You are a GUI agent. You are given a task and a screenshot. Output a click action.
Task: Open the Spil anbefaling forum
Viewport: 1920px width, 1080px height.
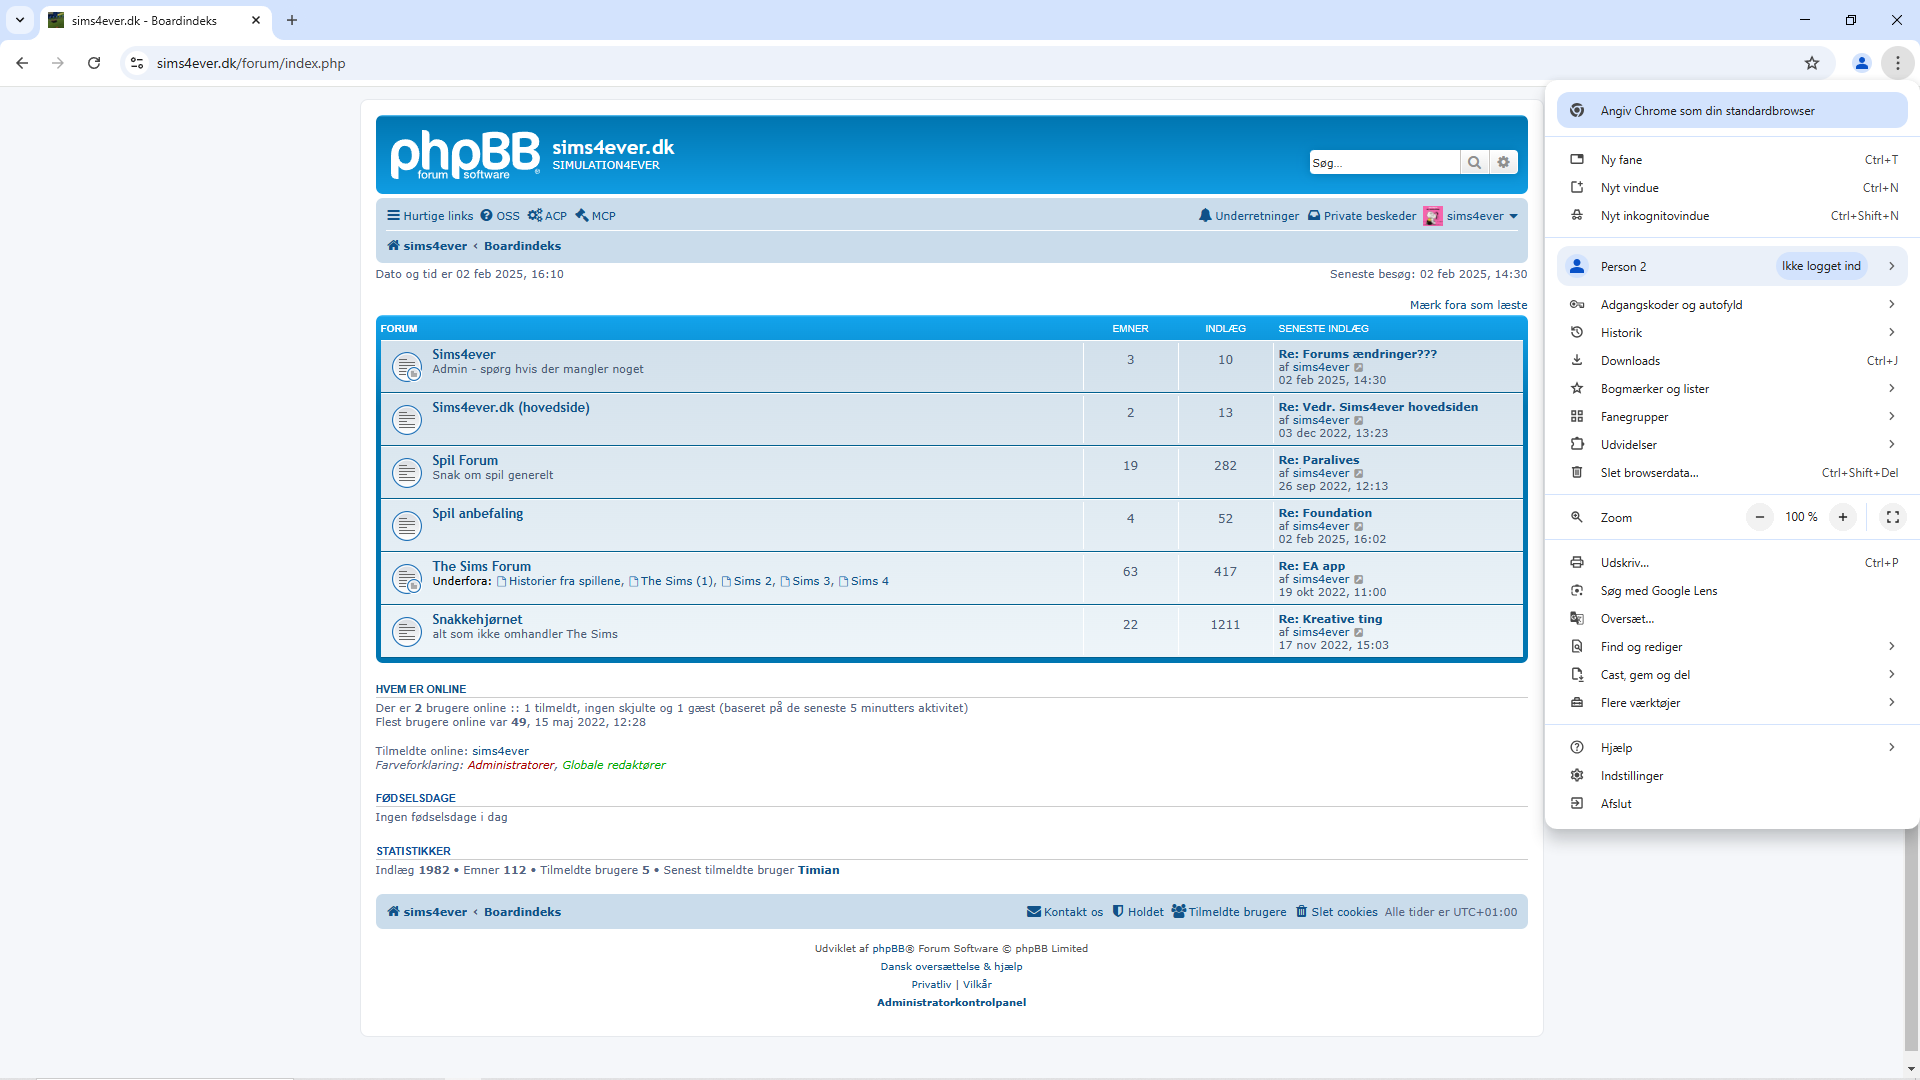(x=478, y=513)
